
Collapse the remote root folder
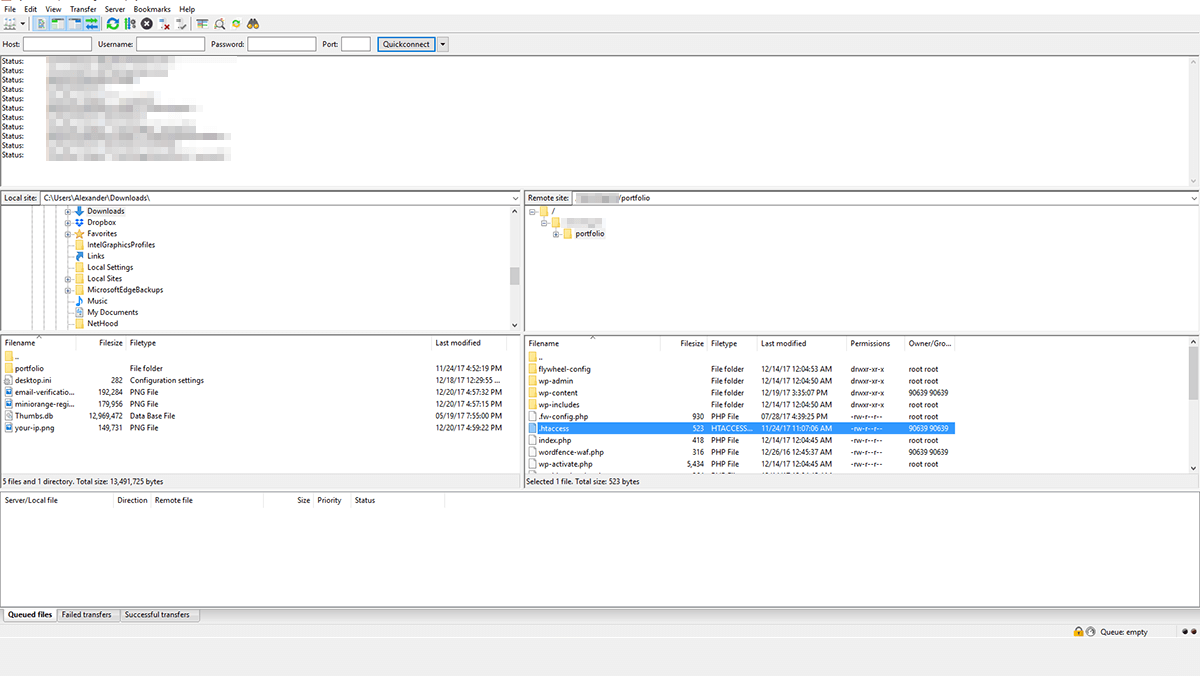(x=532, y=211)
